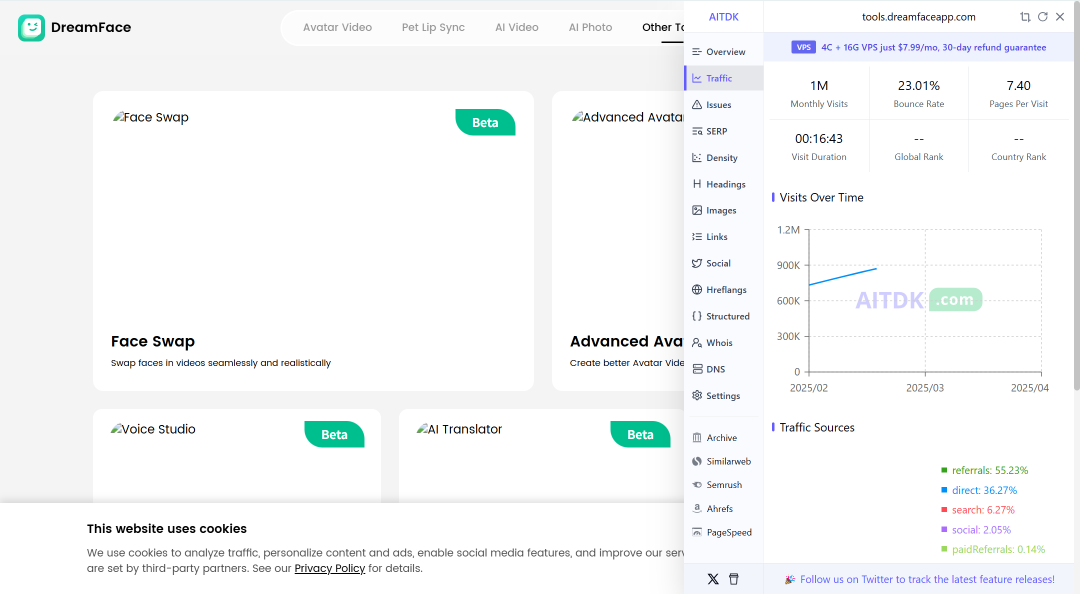Switch to the AI Video tab
Image resolution: width=1080 pixels, height=594 pixels.
[517, 28]
